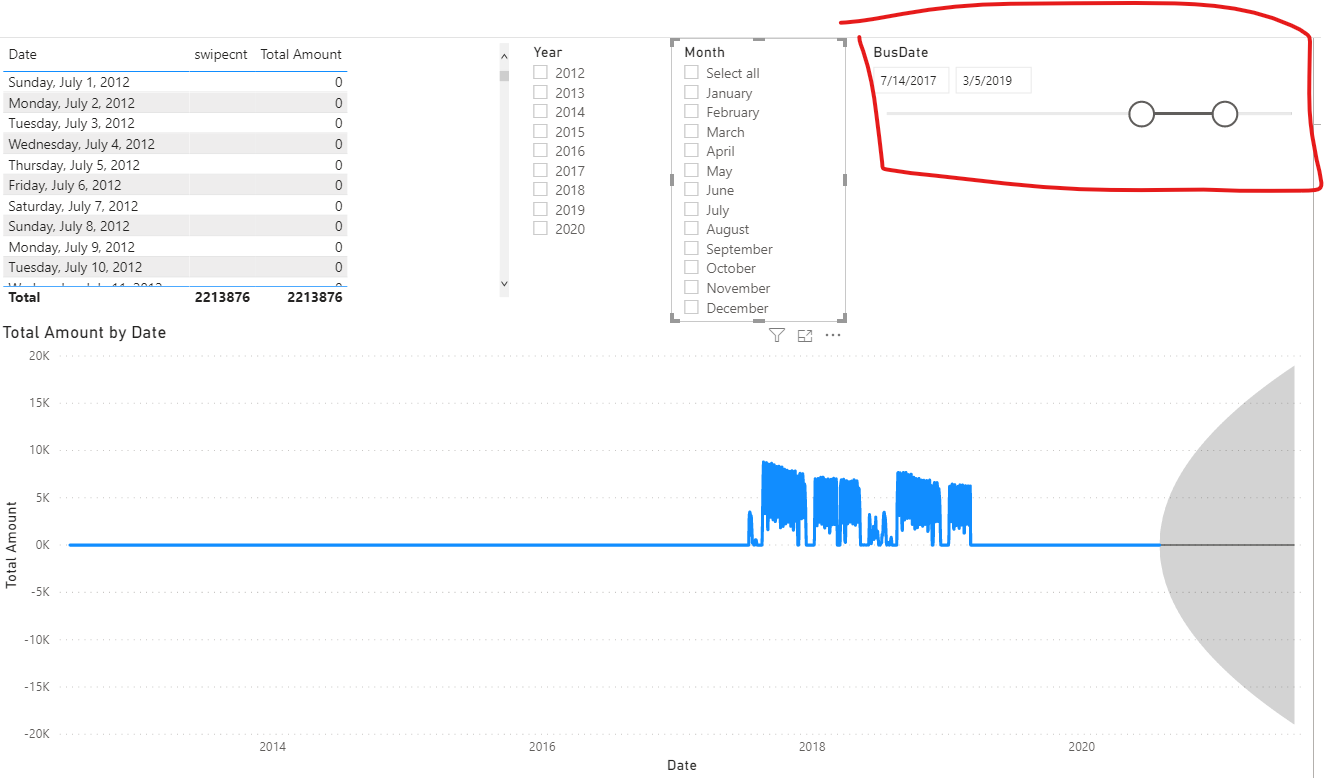Click the Total Amount by Date chart title

tap(85, 332)
